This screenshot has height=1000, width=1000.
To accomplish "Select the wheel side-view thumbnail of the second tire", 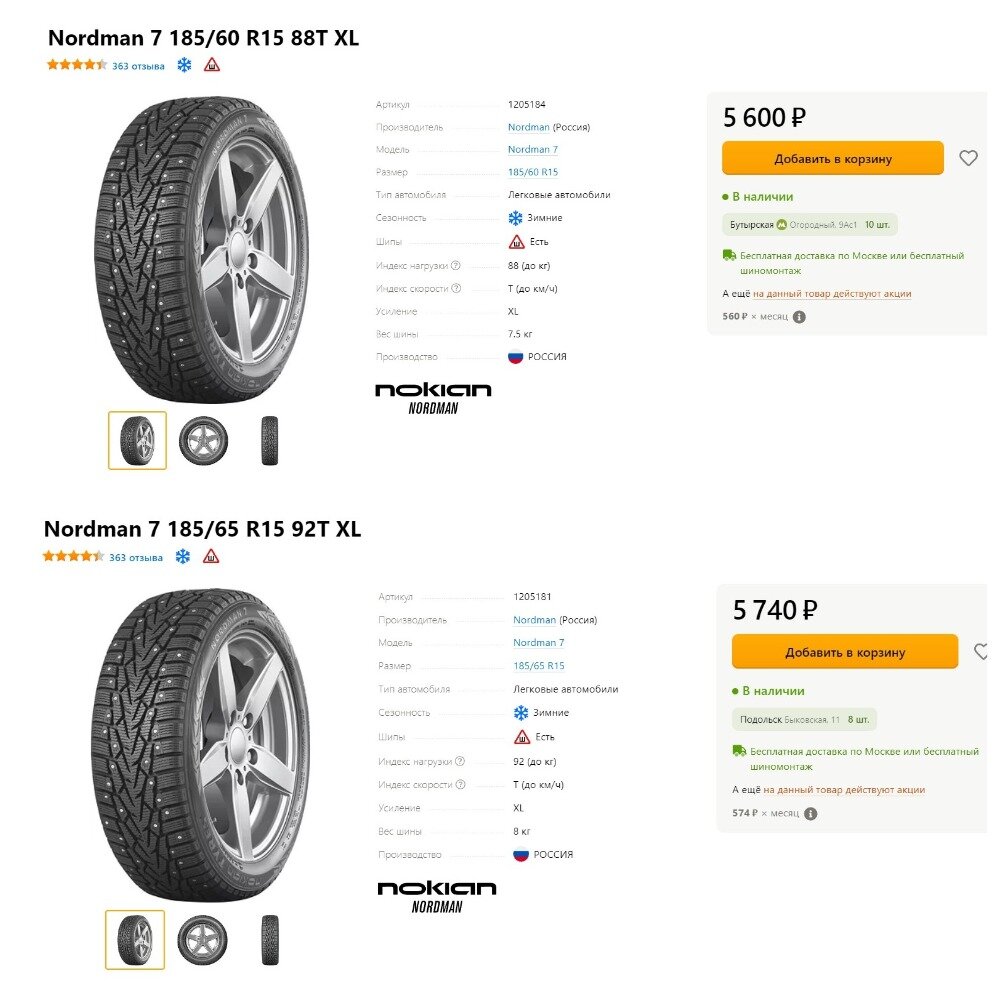I will pyautogui.click(x=202, y=940).
